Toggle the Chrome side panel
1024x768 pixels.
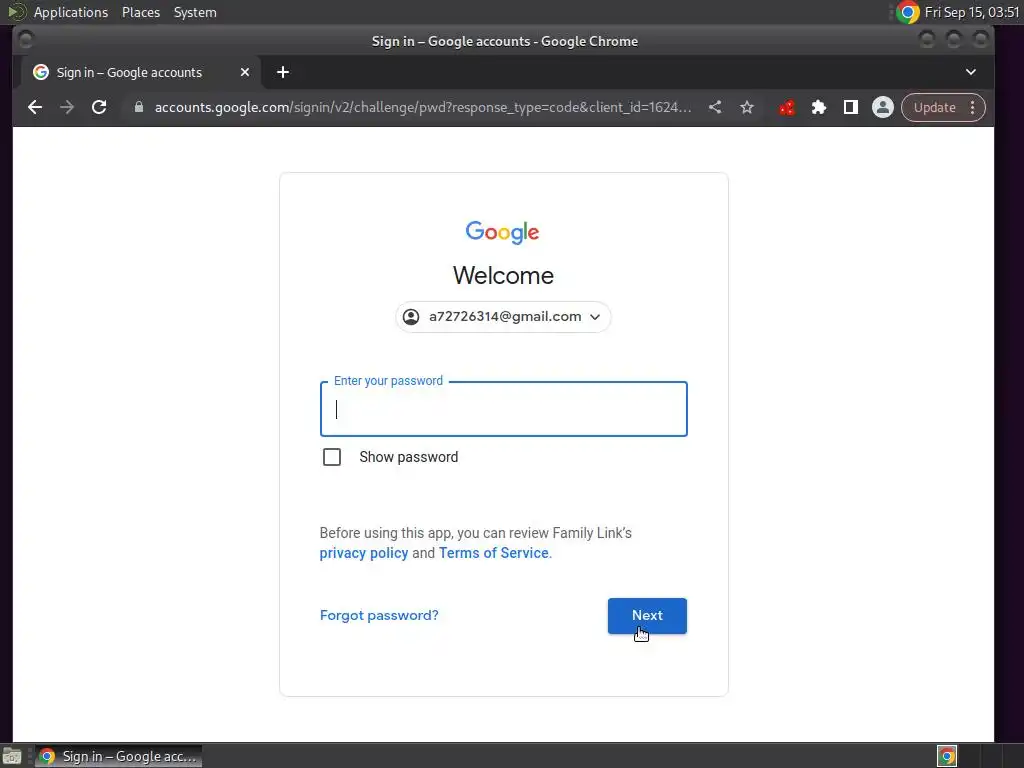pyautogui.click(x=851, y=107)
